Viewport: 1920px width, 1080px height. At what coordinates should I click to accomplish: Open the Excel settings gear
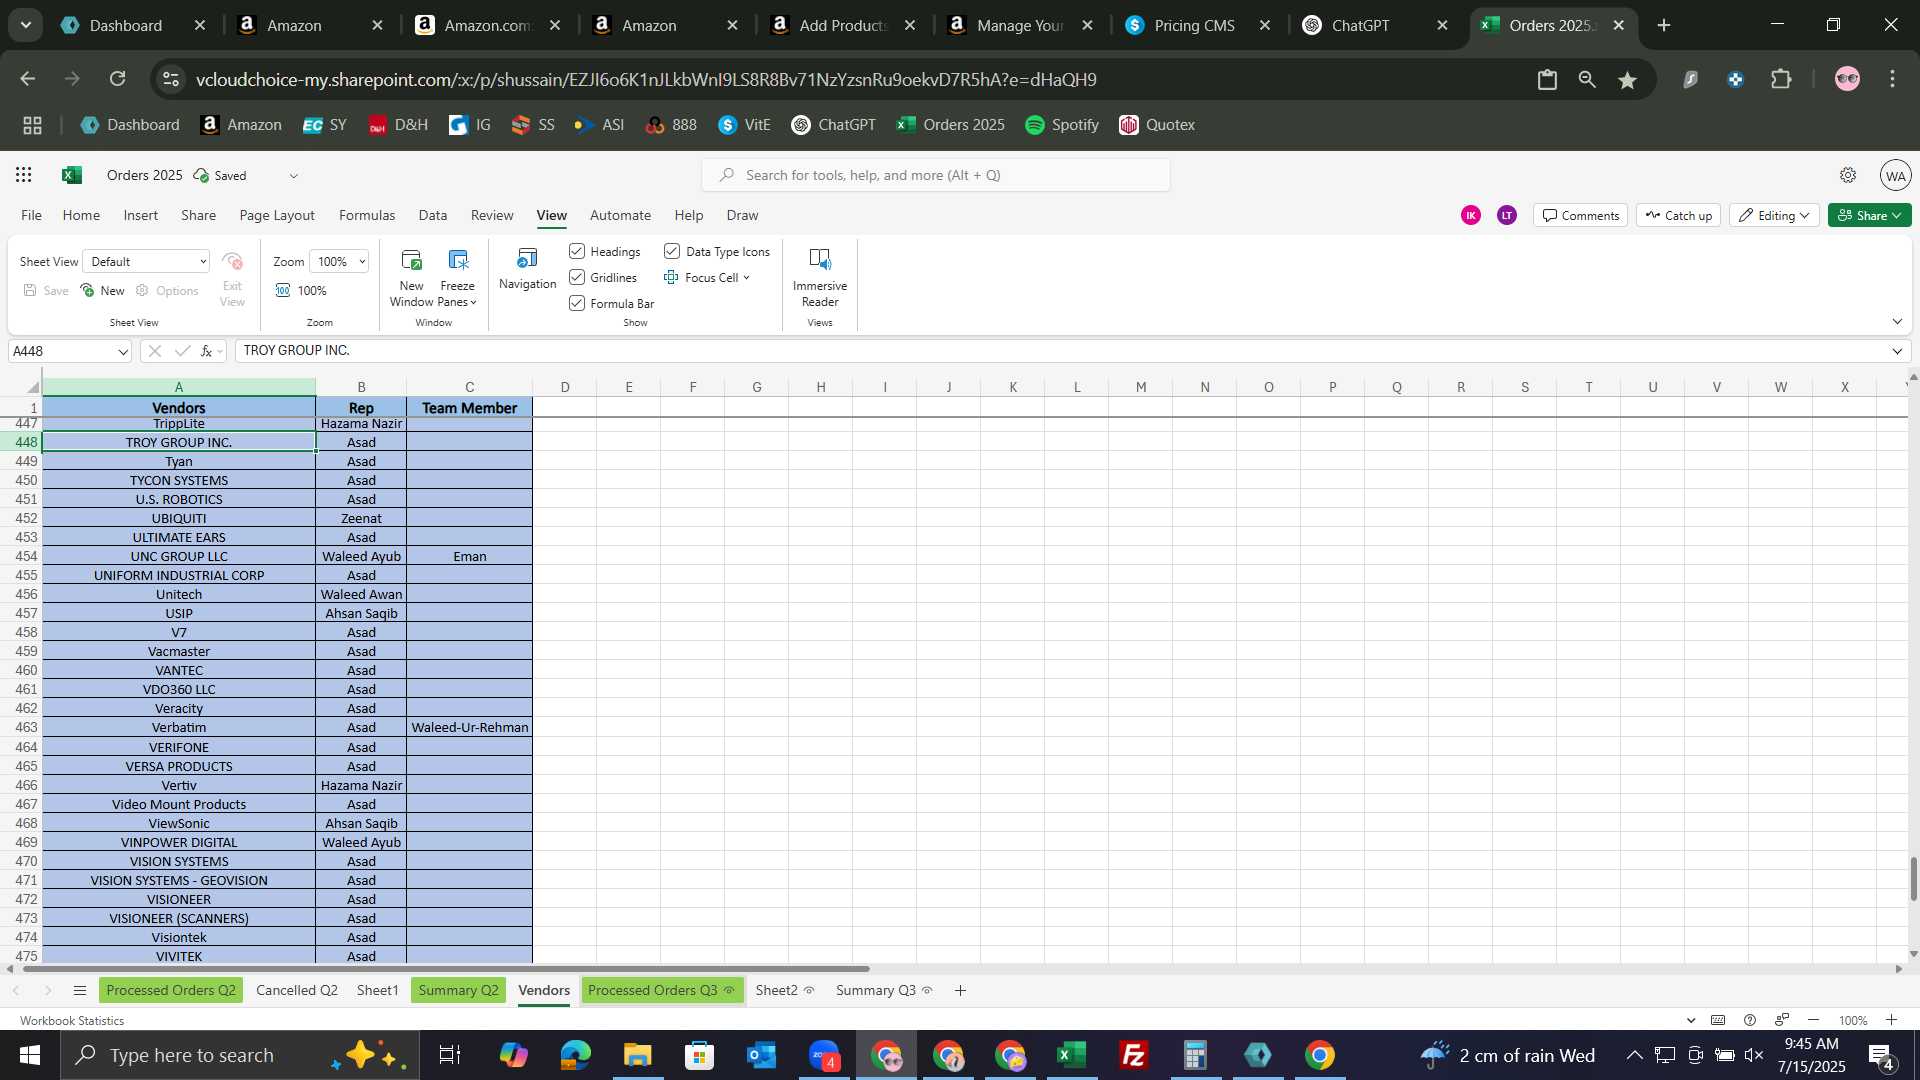(x=1848, y=175)
